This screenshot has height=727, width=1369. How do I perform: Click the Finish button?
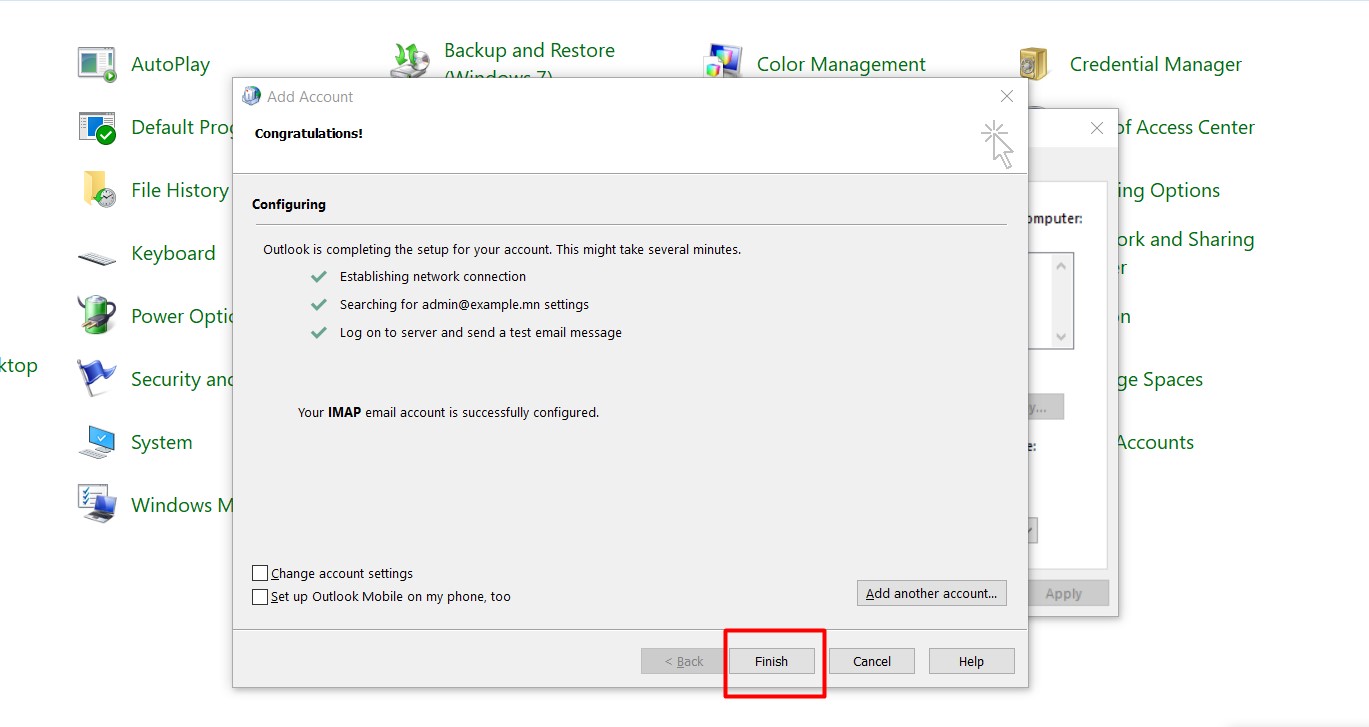tap(771, 661)
